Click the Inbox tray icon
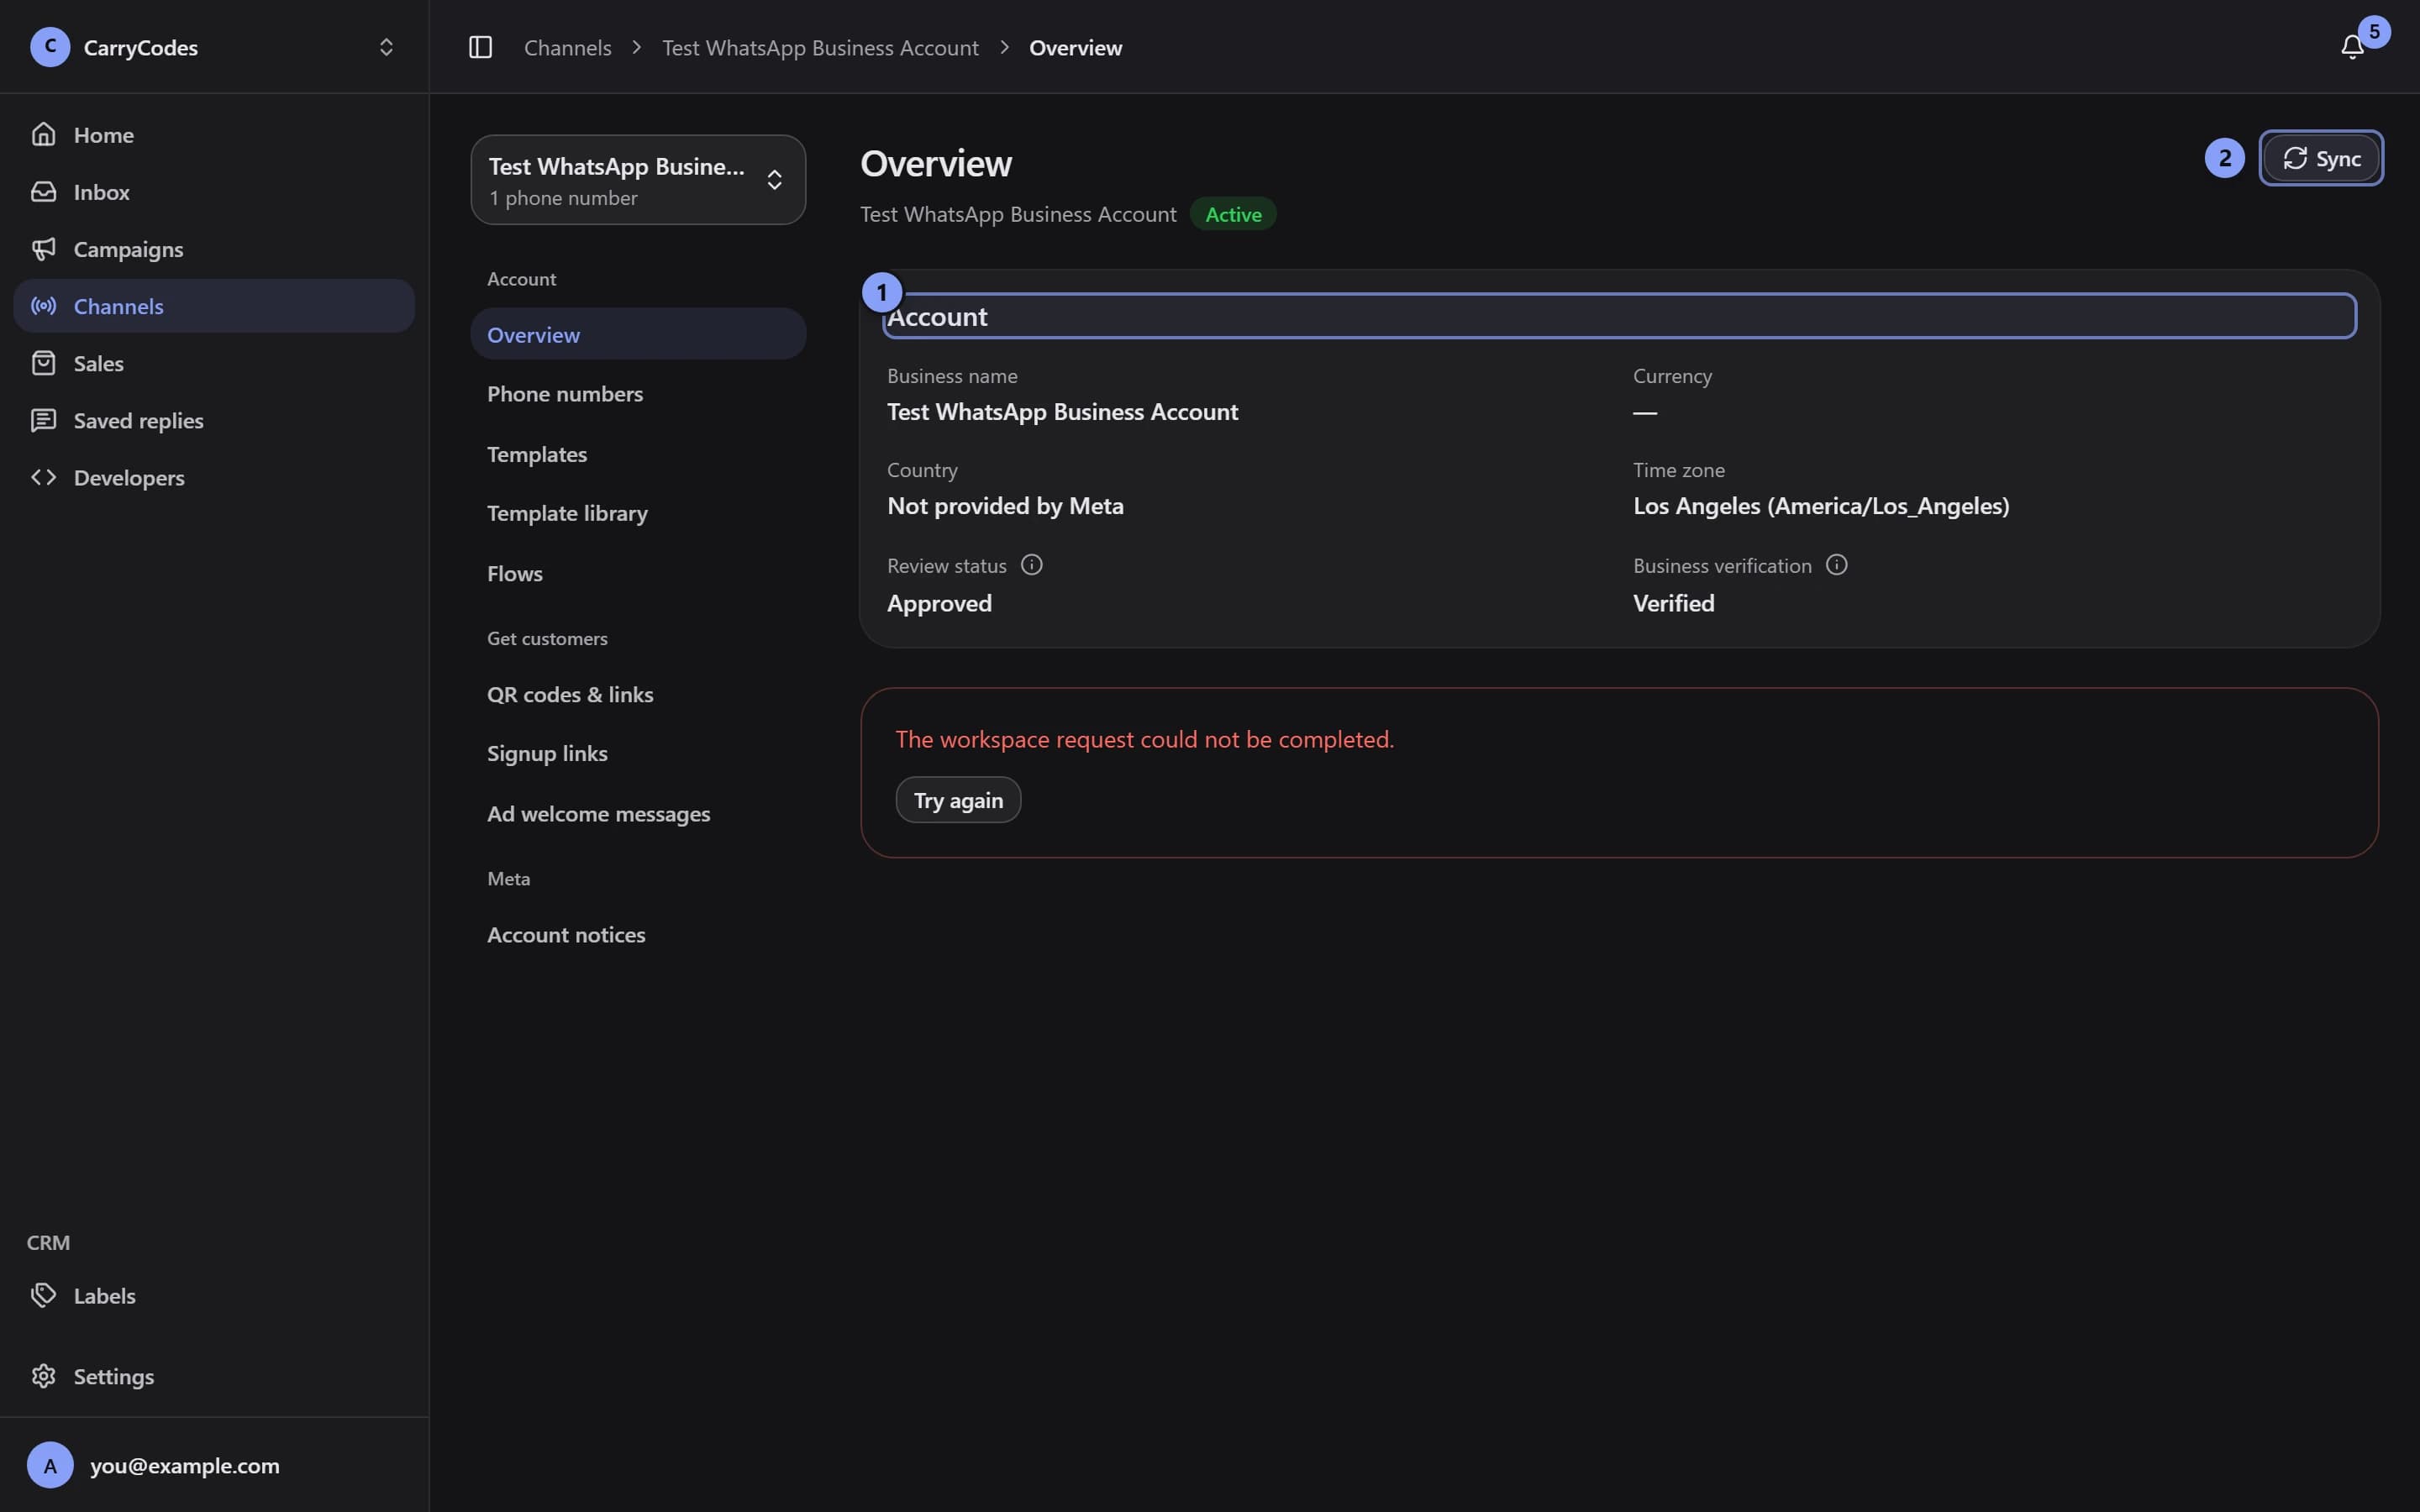Screen dimensions: 2420x1512 [43, 191]
